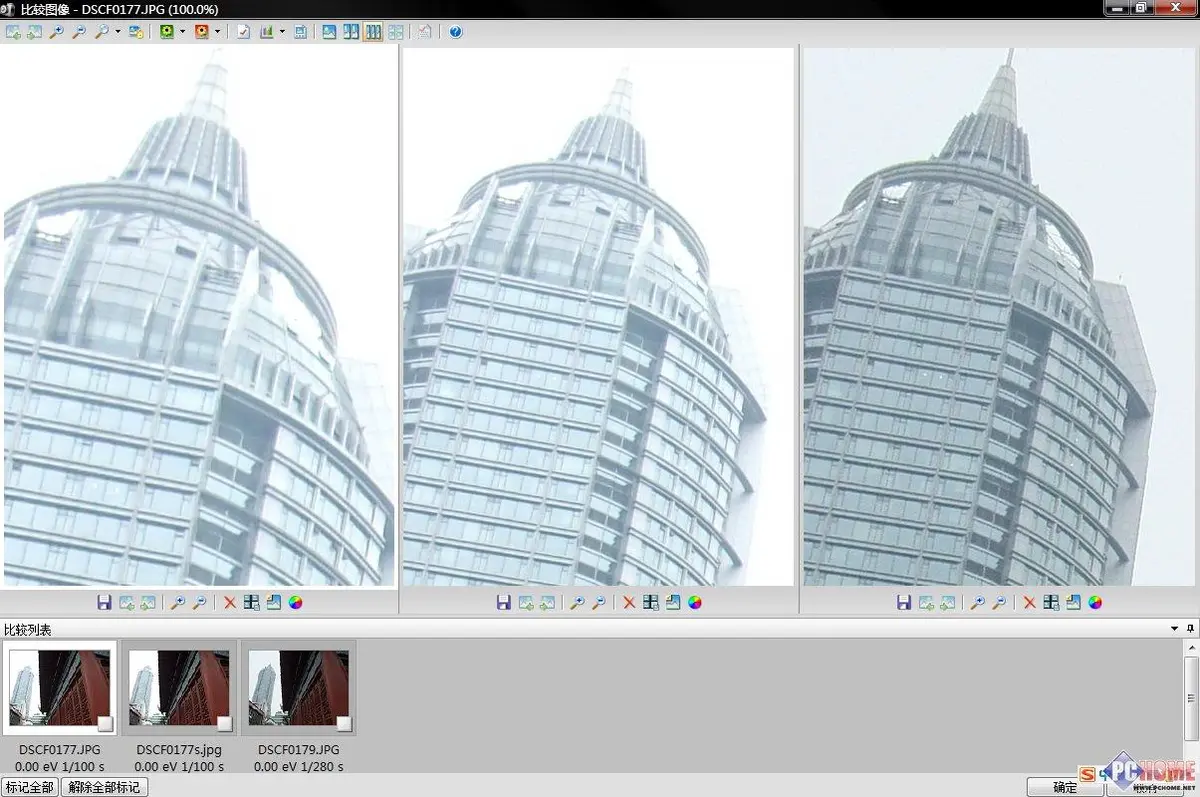Expand the zoom level dropdown arrow
The height and width of the screenshot is (797, 1200).
pos(118,32)
